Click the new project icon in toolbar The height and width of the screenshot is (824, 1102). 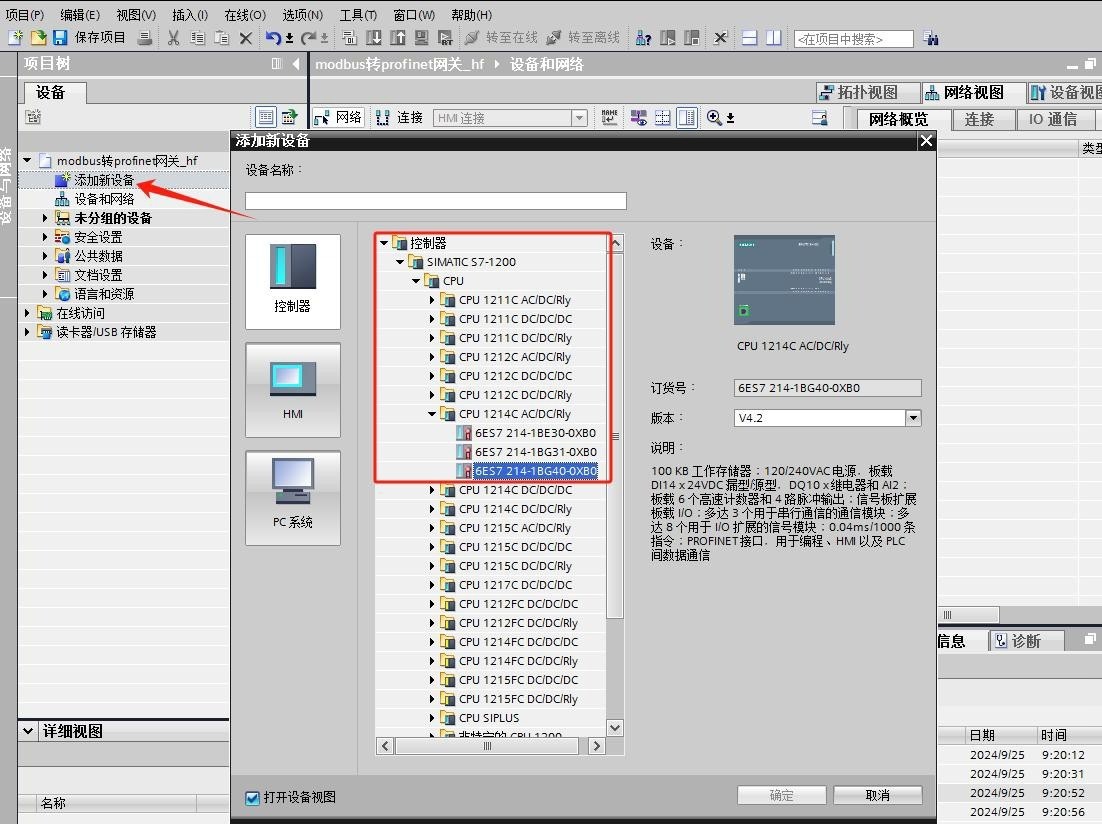click(15, 37)
